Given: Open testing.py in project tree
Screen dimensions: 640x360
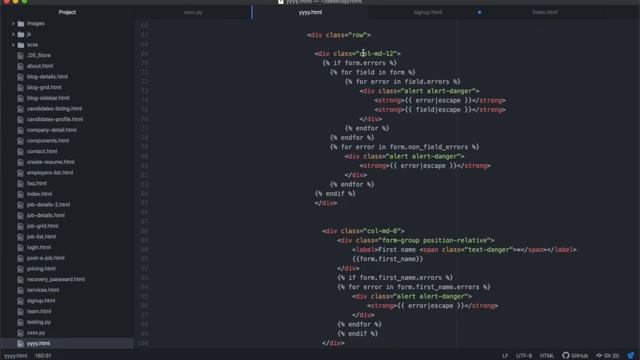Looking at the screenshot, I should coord(39,322).
